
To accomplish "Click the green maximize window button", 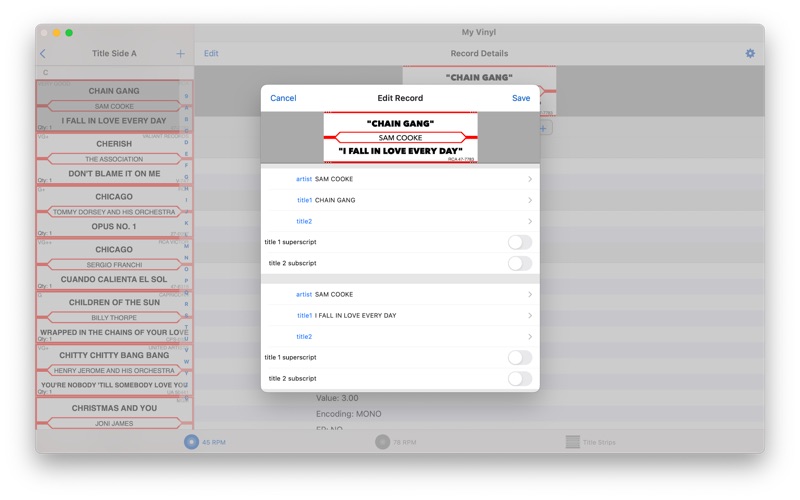I will tap(69, 33).
